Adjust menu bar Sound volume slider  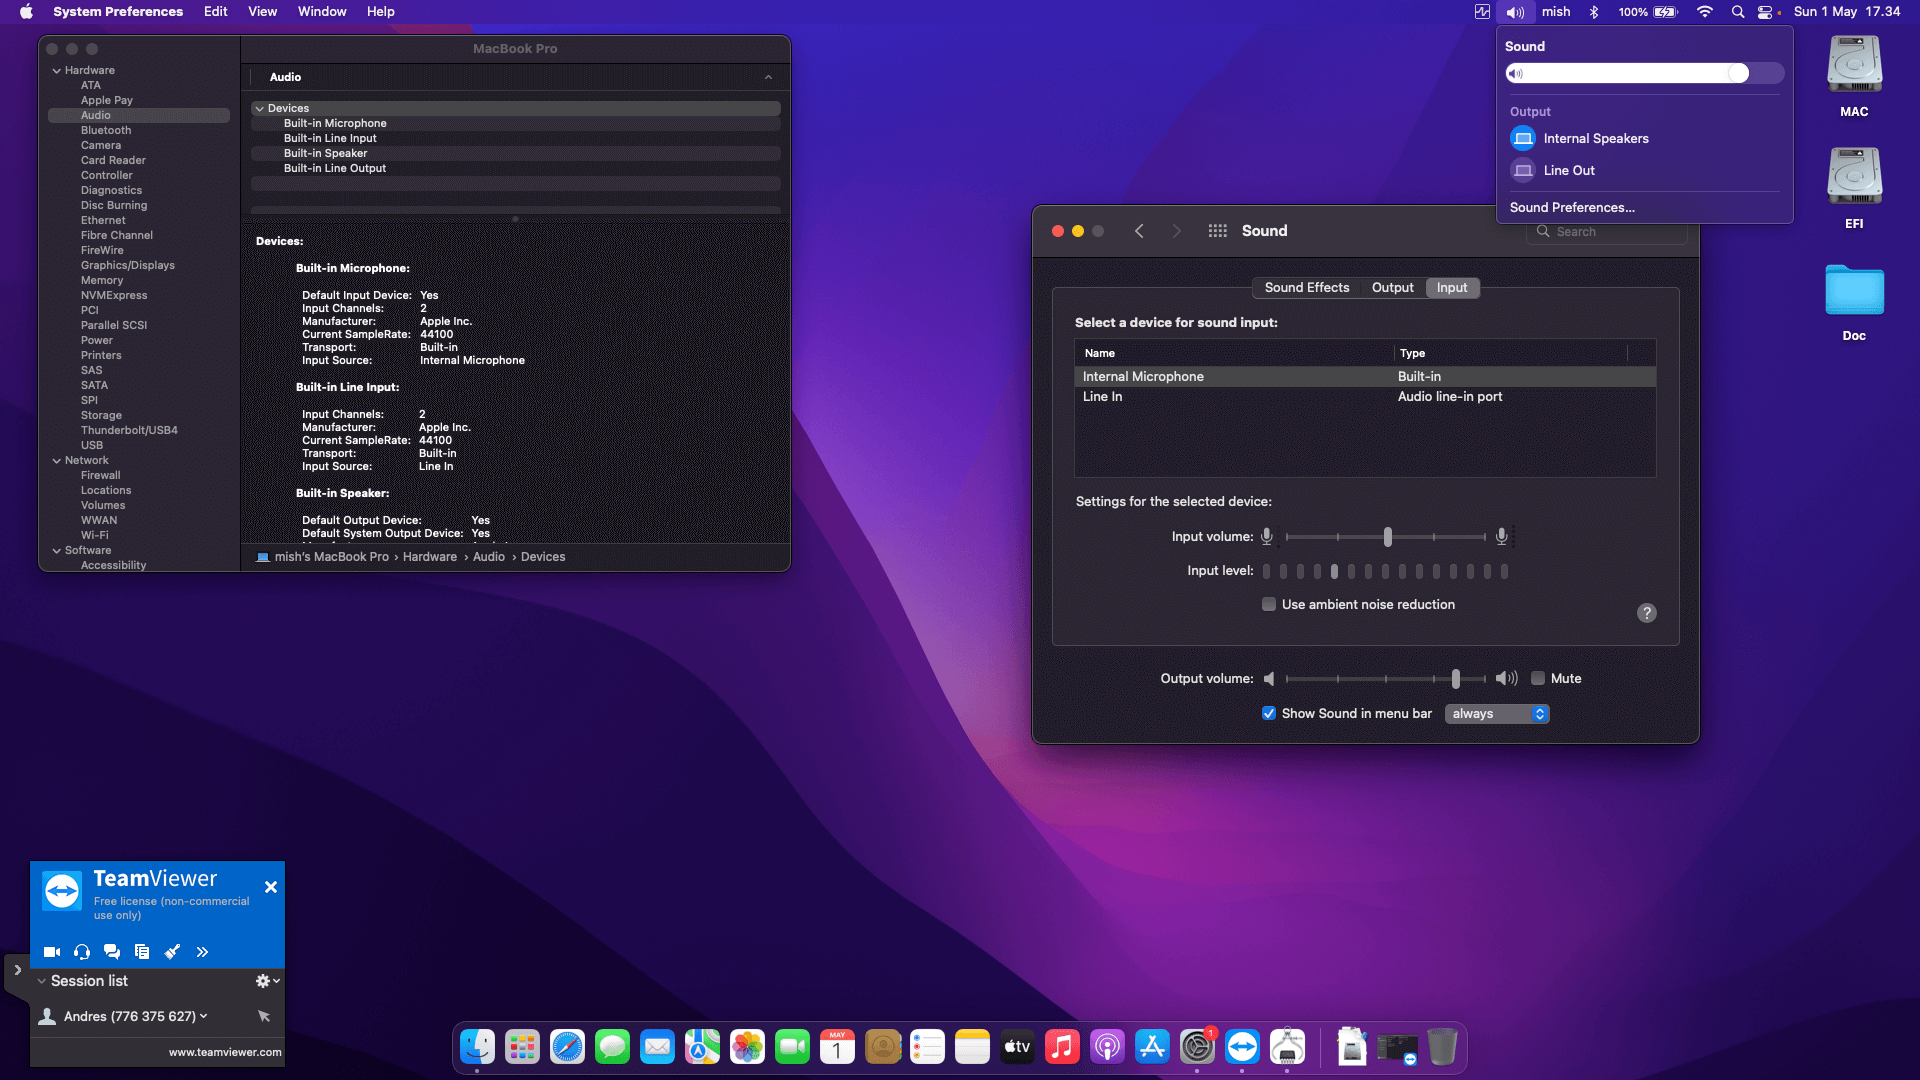point(1644,73)
